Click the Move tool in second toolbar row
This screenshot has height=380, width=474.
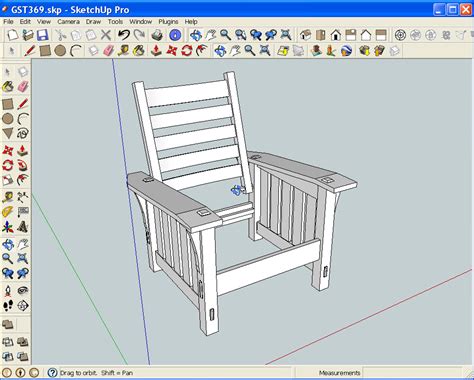(171, 51)
